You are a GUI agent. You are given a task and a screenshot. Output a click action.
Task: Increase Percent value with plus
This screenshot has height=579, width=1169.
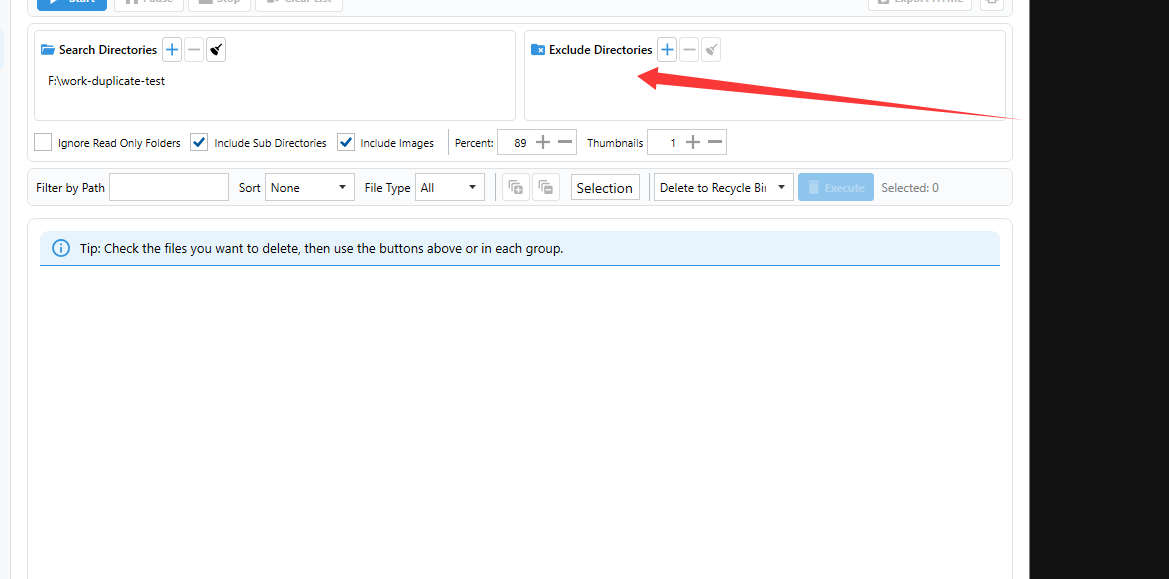(x=543, y=142)
